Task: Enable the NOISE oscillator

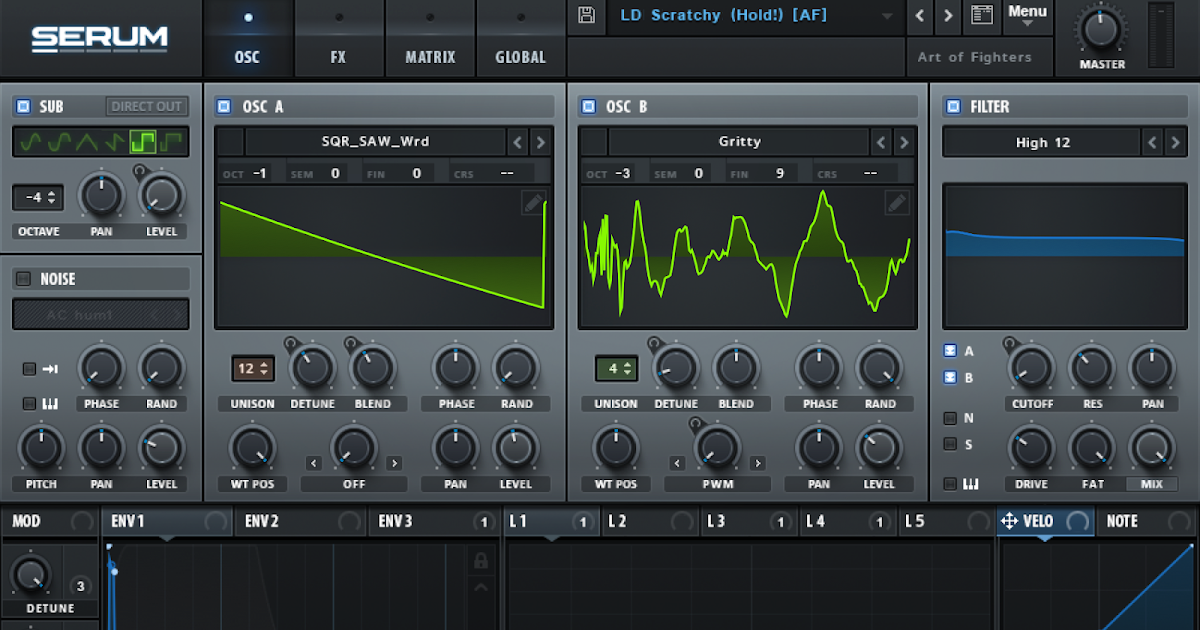Action: pyautogui.click(x=22, y=279)
